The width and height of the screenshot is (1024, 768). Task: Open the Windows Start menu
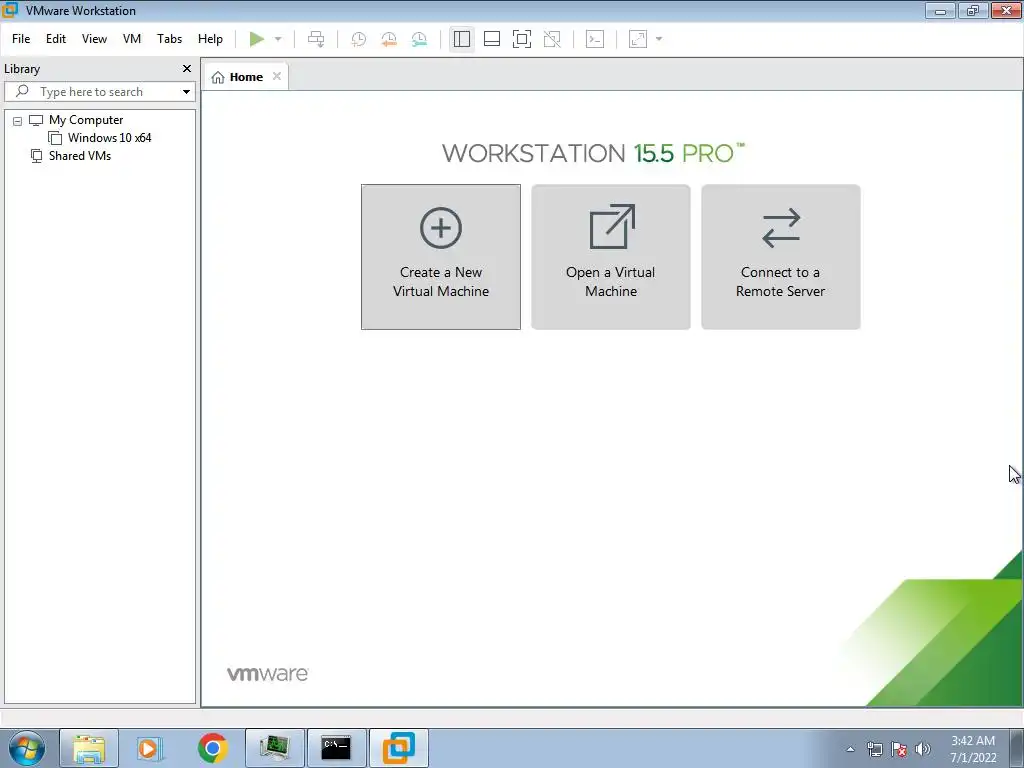point(27,748)
